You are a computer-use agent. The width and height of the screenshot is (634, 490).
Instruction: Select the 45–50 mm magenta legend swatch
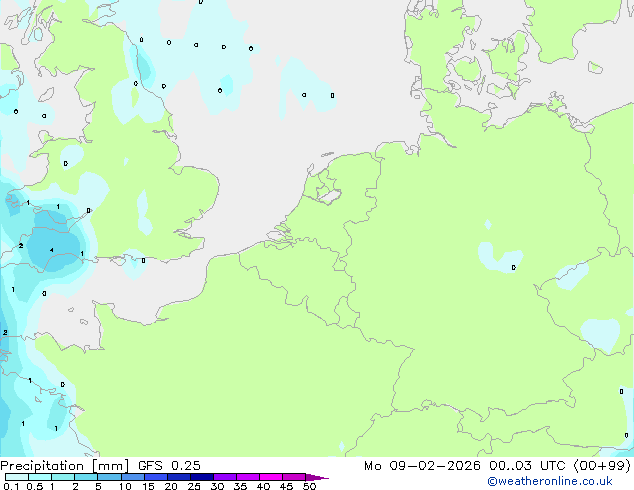coord(294,477)
